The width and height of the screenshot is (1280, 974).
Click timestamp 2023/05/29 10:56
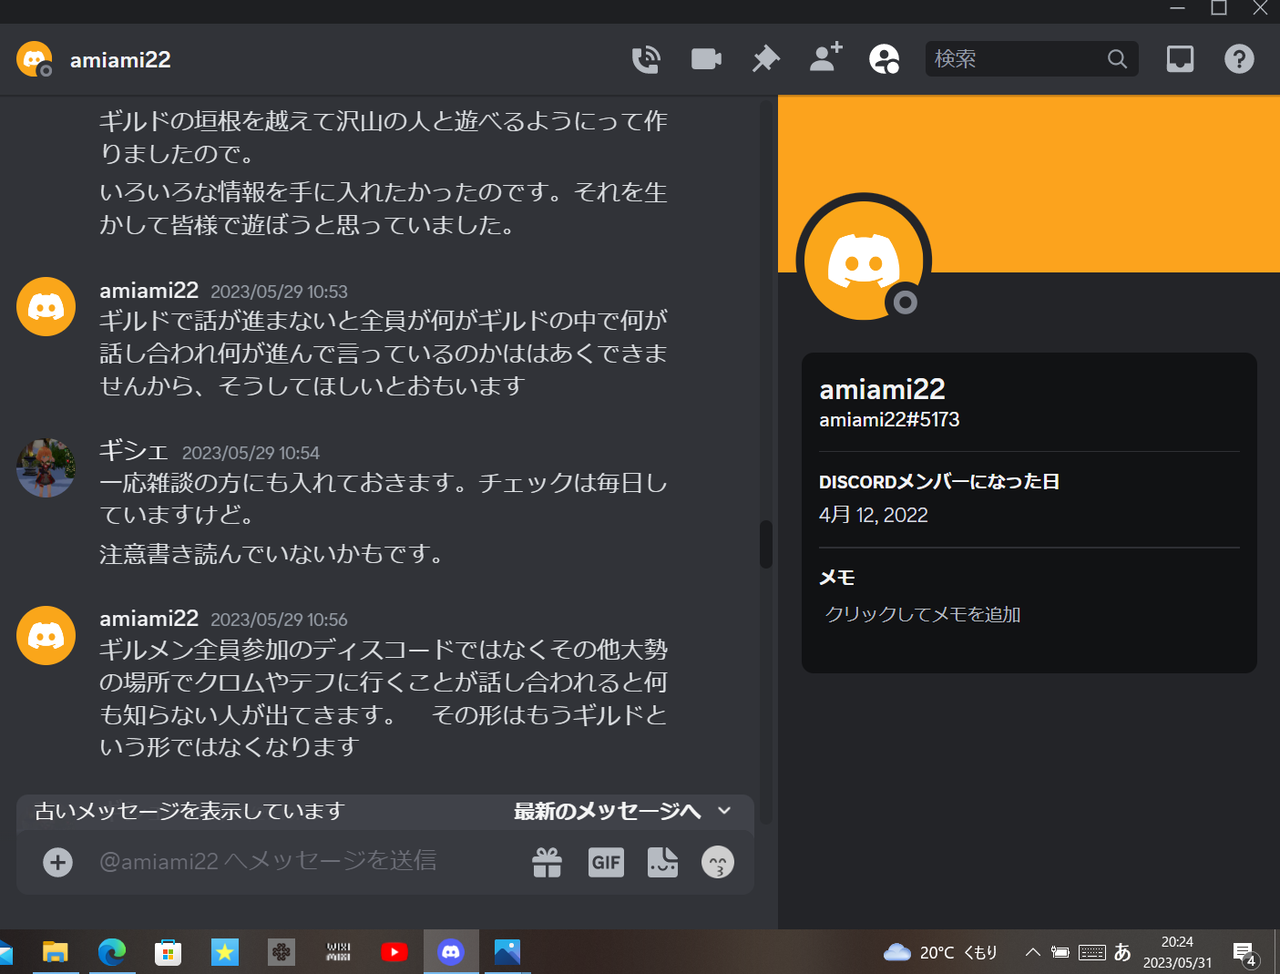click(x=279, y=620)
